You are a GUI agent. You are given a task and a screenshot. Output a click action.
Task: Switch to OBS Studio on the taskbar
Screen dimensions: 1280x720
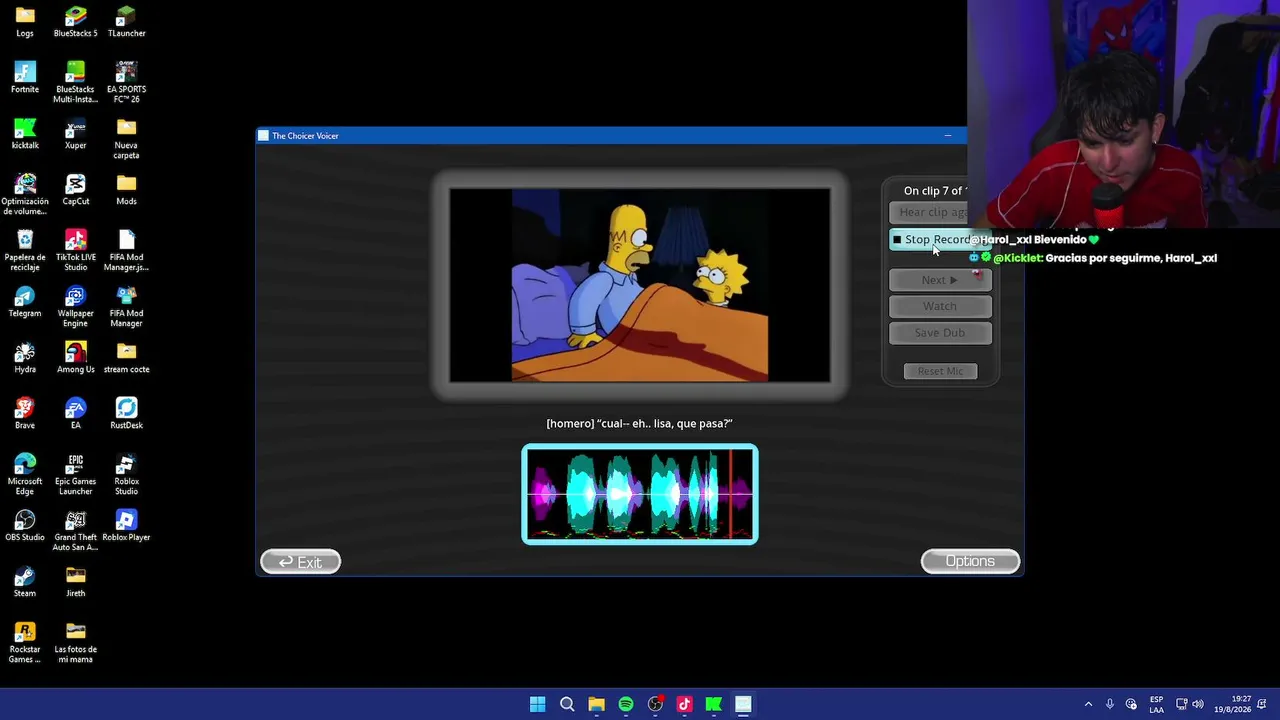[x=655, y=704]
